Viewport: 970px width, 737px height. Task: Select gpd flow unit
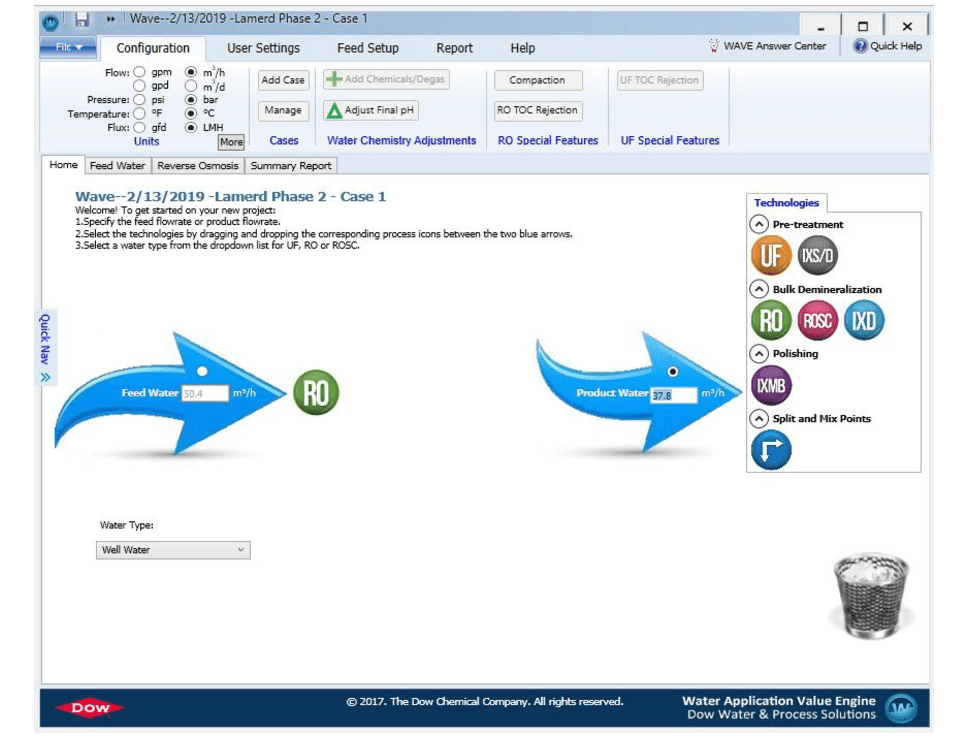tap(140, 85)
